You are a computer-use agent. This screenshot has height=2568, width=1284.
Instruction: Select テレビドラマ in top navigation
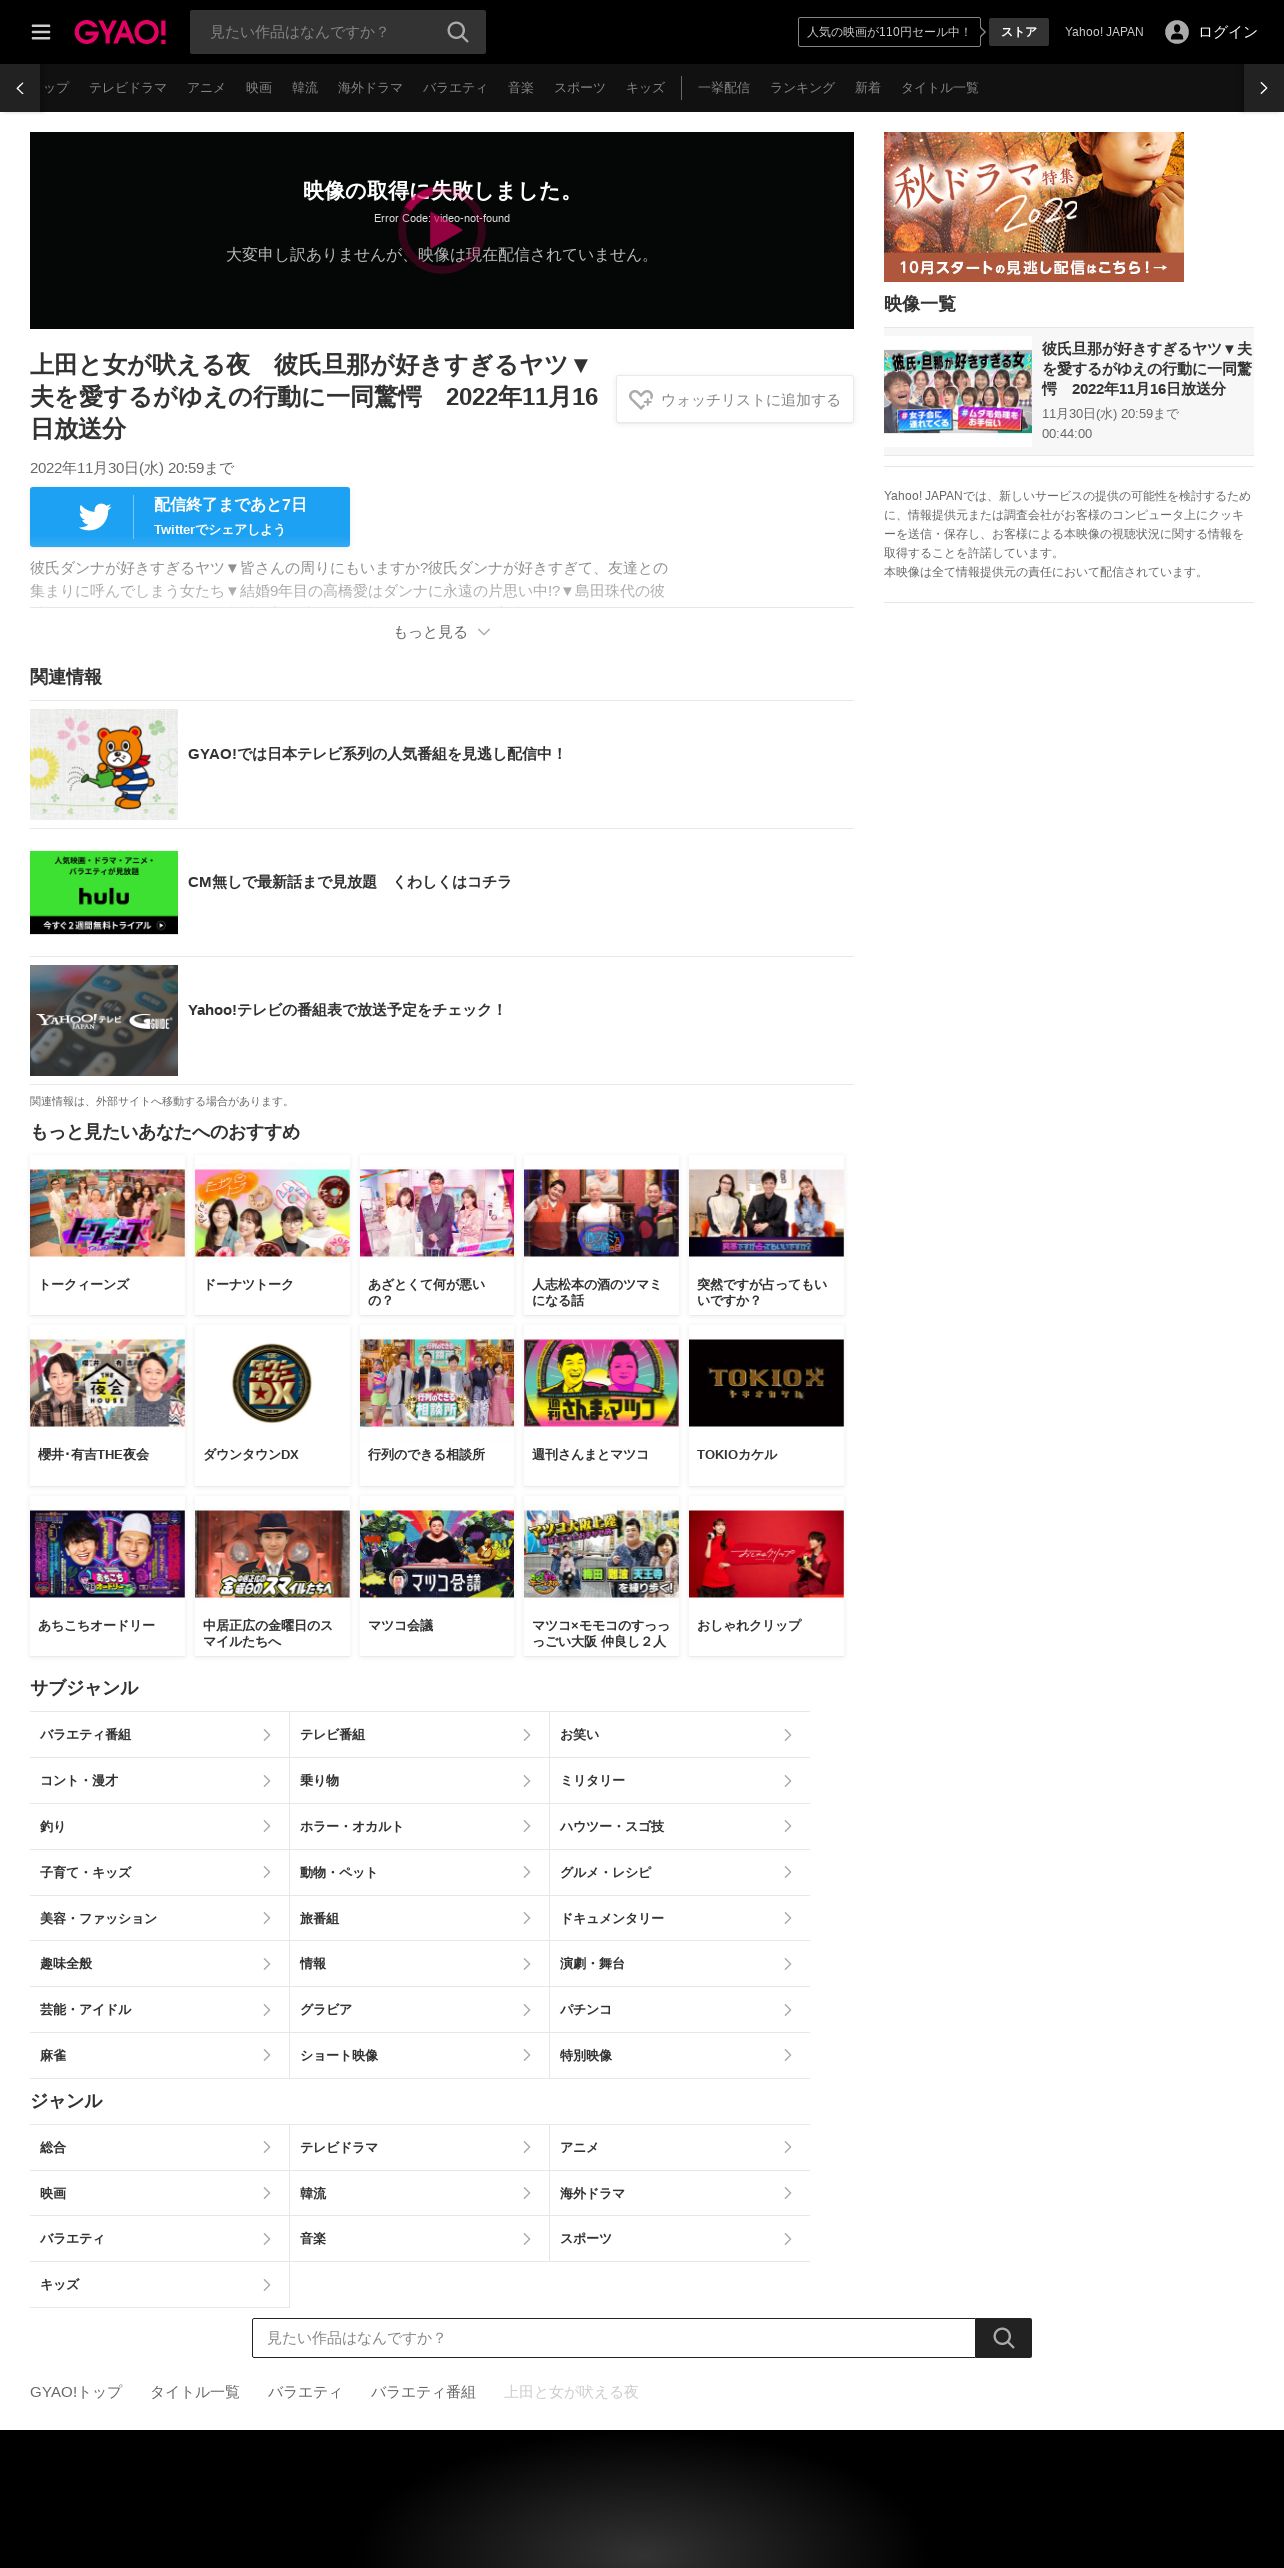128,88
